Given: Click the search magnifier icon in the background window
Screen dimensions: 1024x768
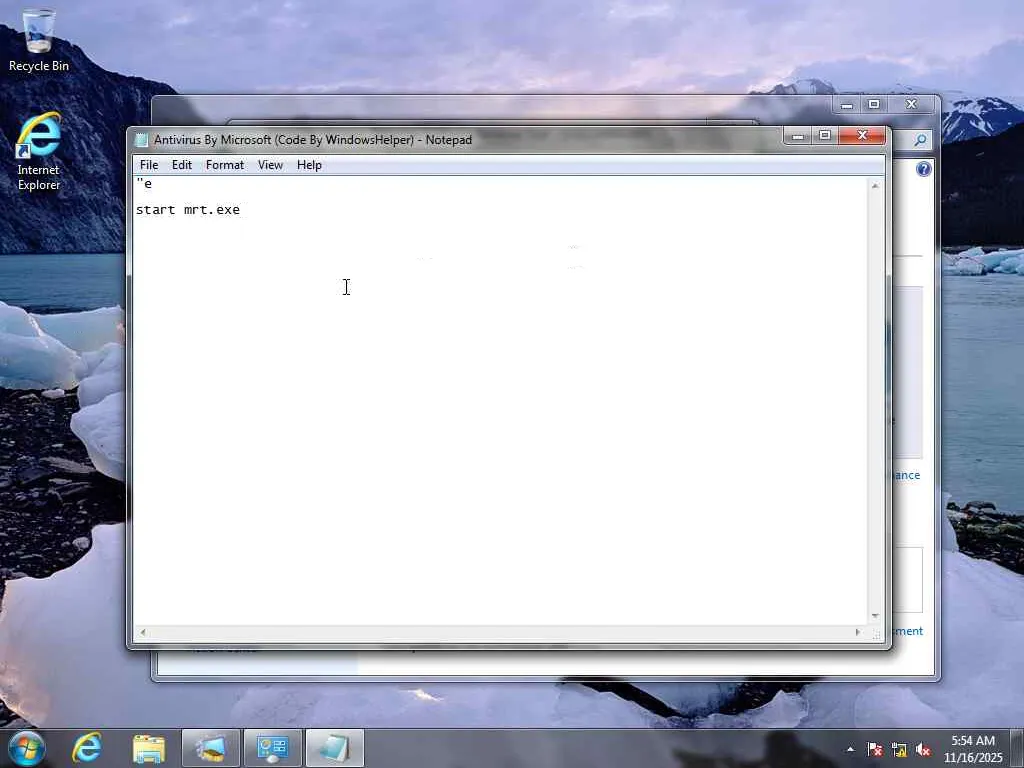Looking at the screenshot, I should tap(920, 140).
